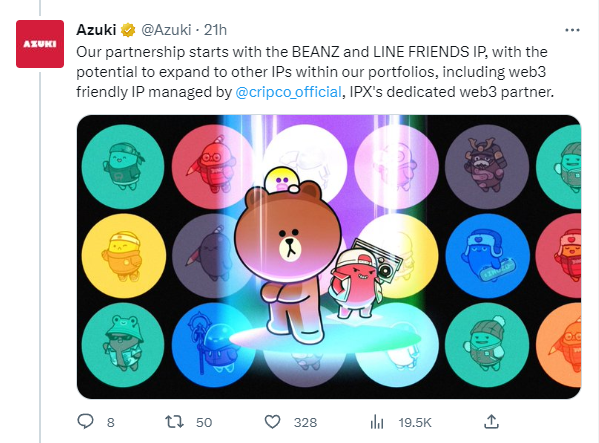Share the tweet via upload arrow icon
The width and height of the screenshot is (599, 443).
[x=491, y=422]
